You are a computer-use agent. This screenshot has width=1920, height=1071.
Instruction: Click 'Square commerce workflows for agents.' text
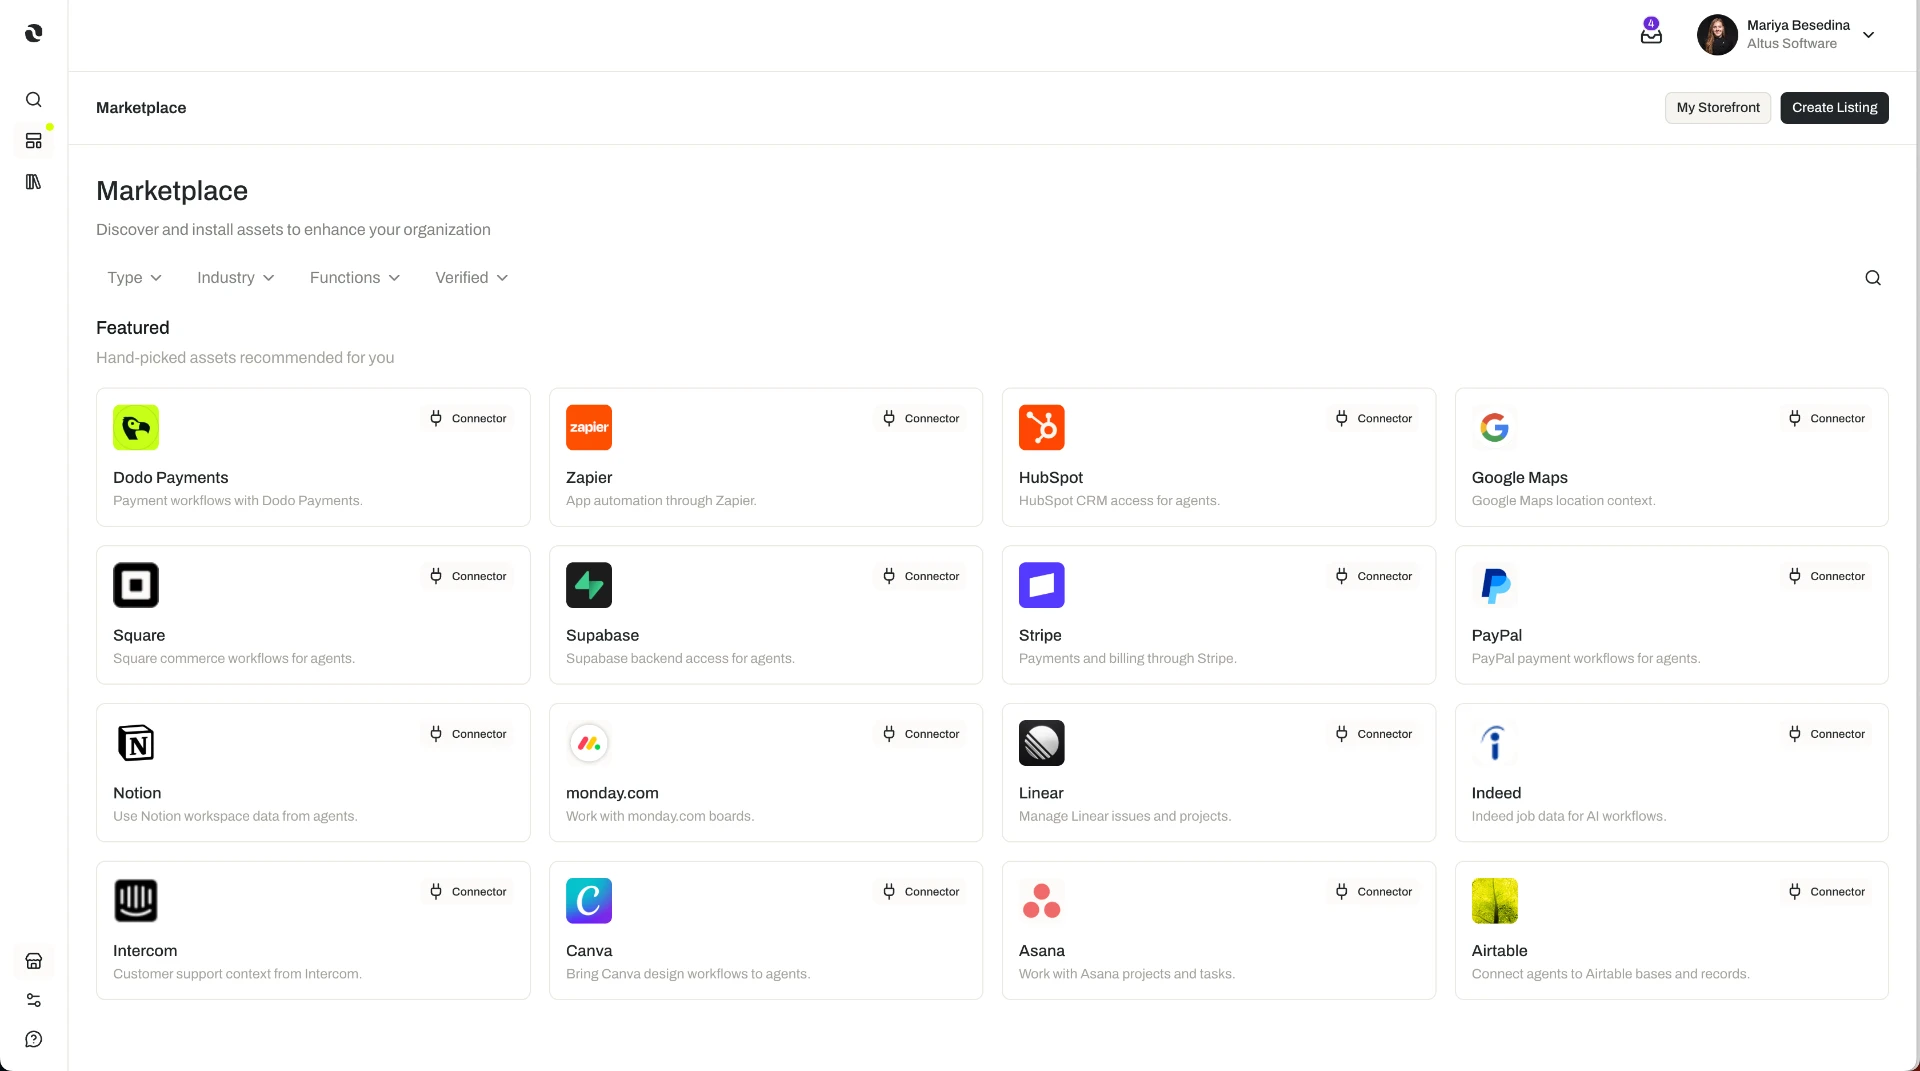(234, 659)
